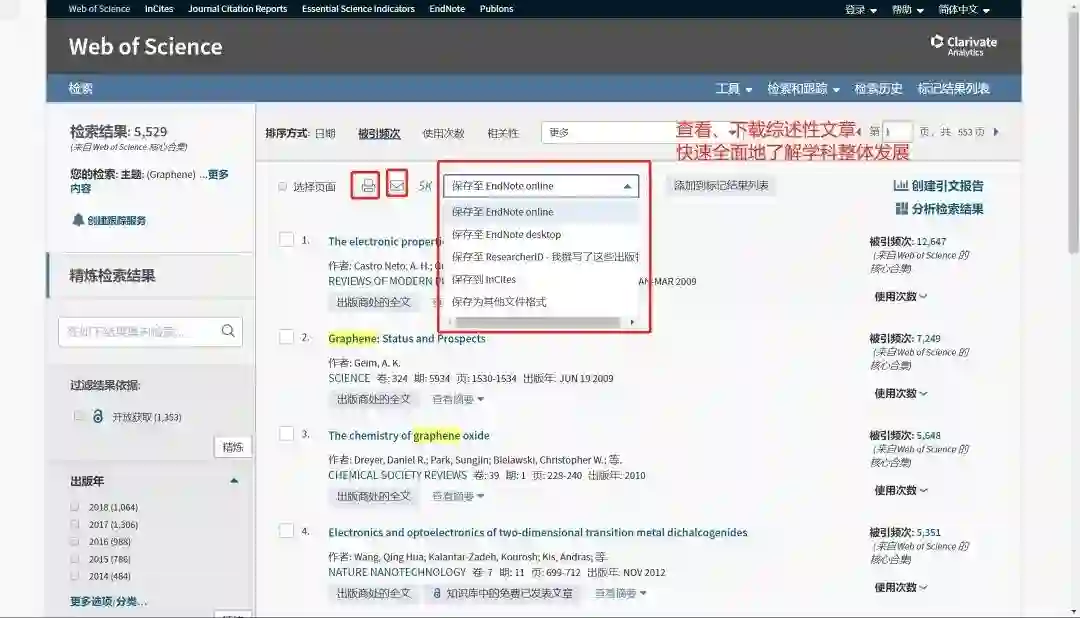
Task: Open Essential Science Indicators link
Action: tap(358, 9)
